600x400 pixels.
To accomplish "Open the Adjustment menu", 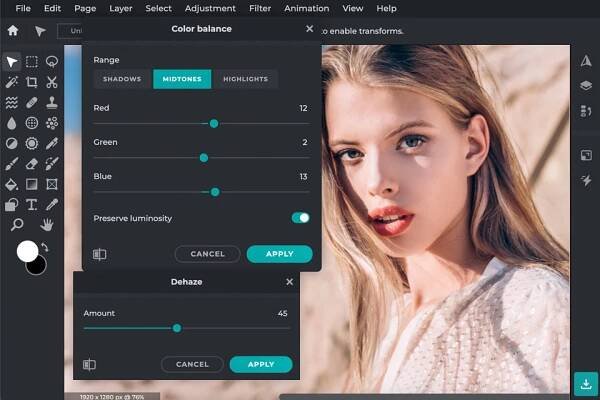I will (210, 8).
